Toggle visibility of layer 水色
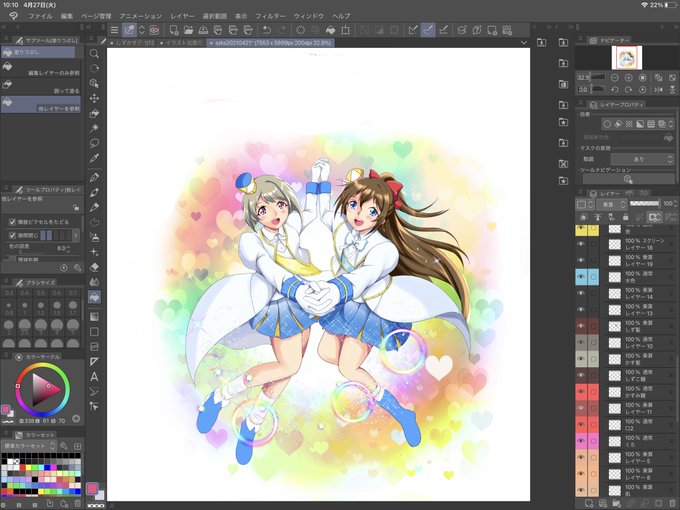The height and width of the screenshot is (510, 680). click(x=581, y=276)
